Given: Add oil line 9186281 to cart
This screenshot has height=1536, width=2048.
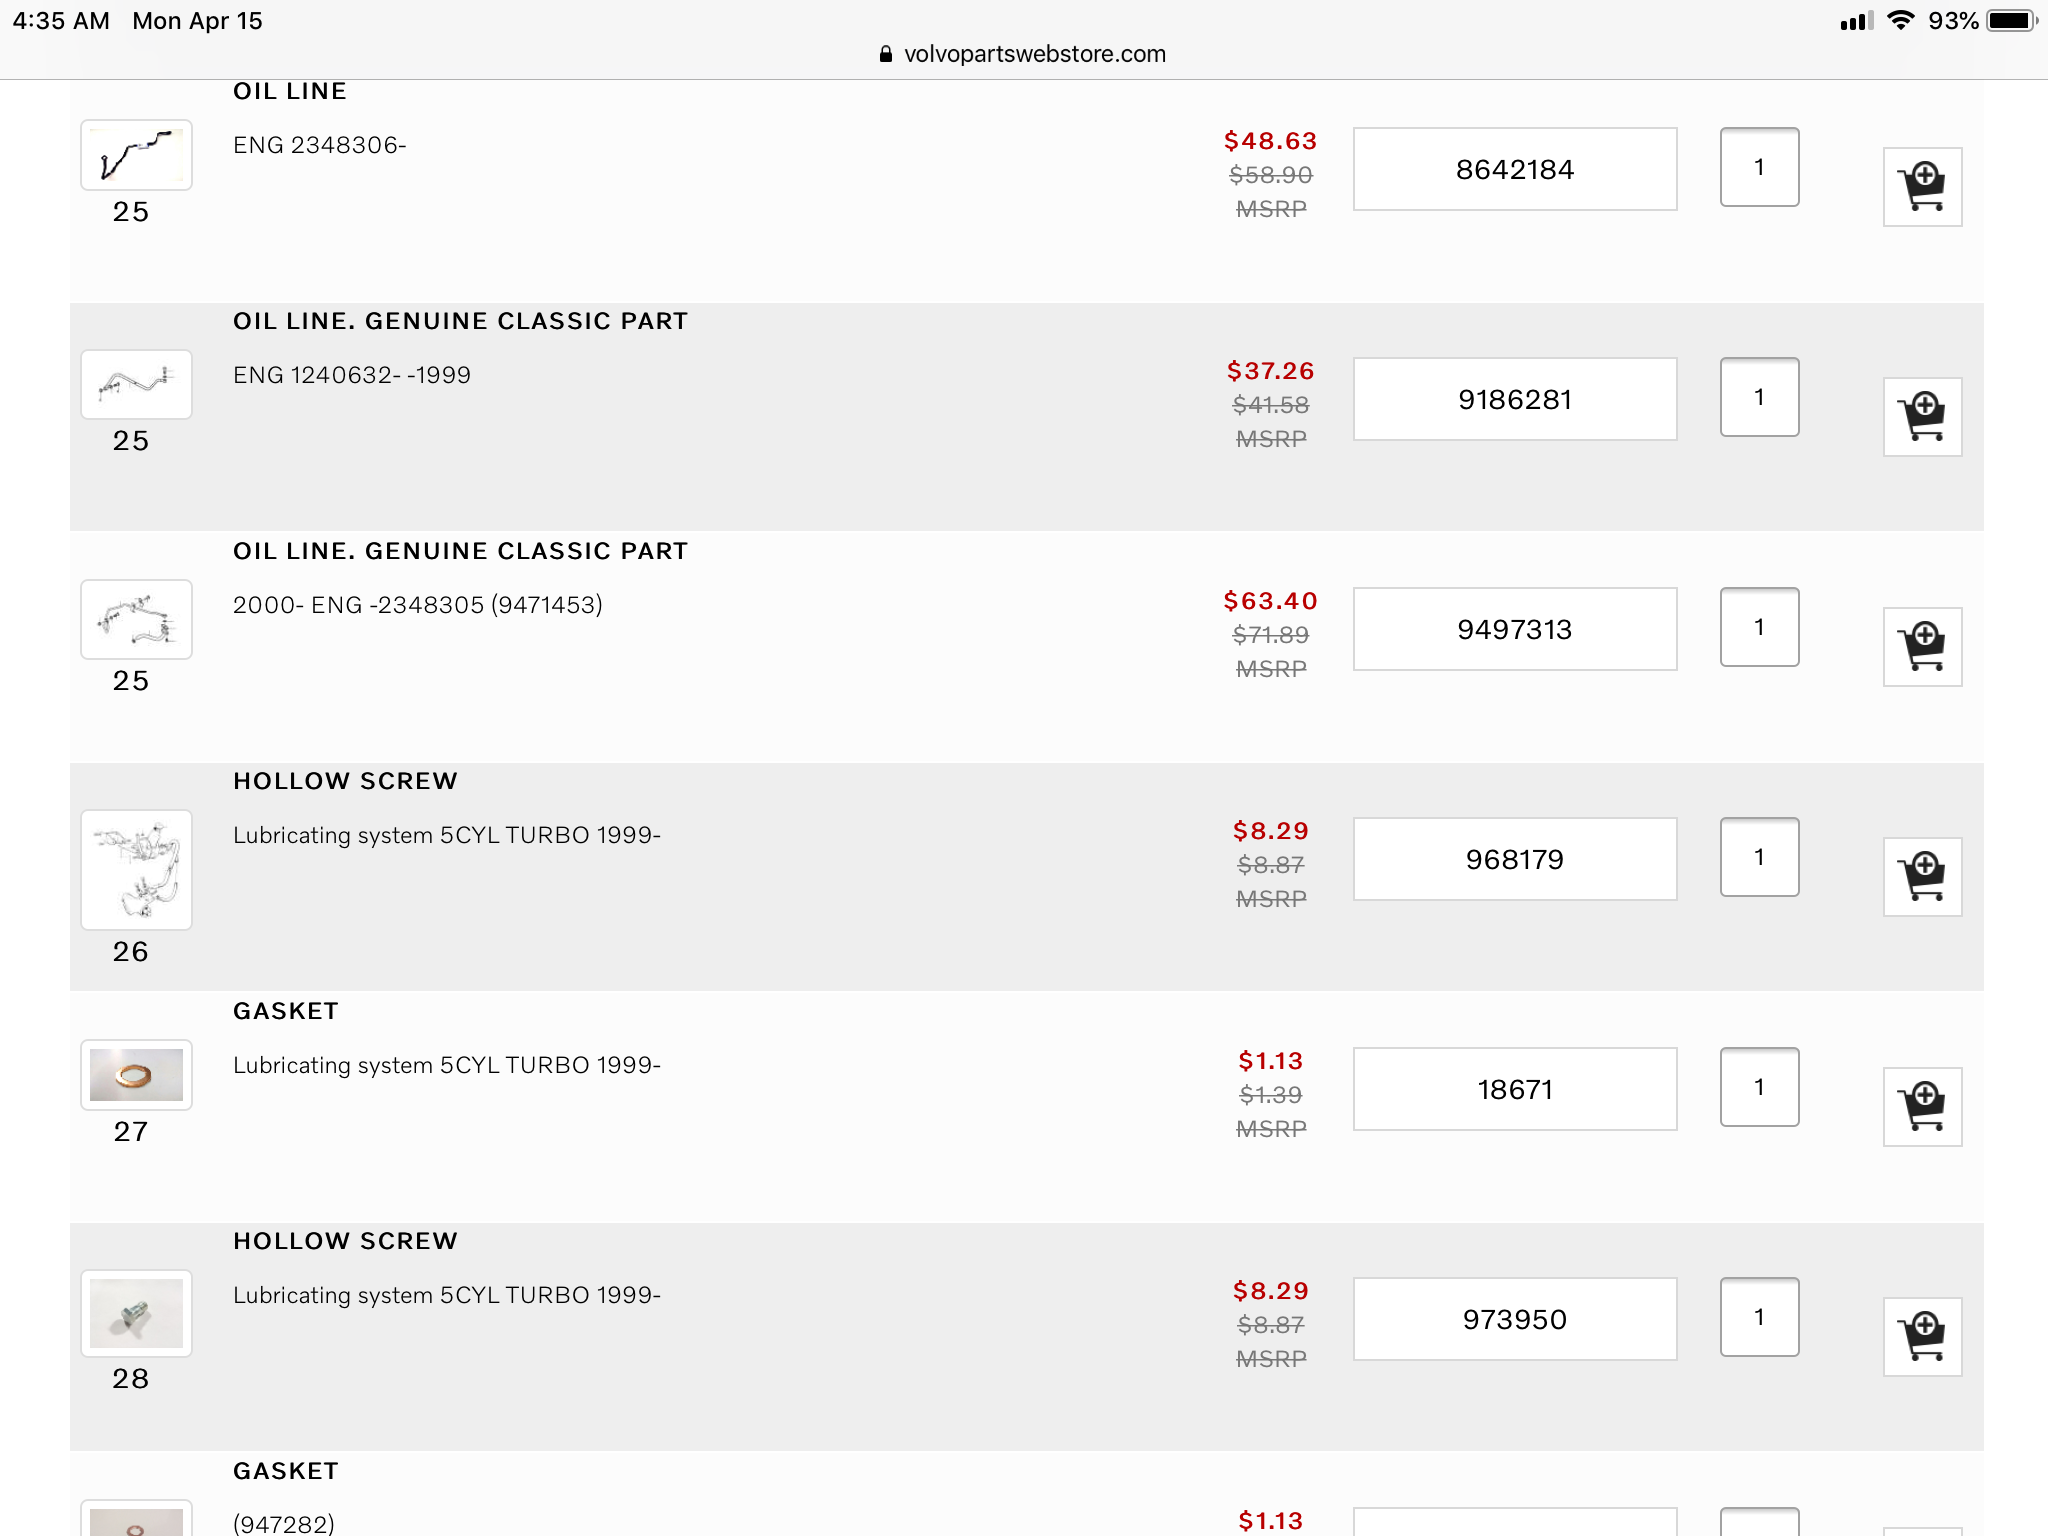Looking at the screenshot, I should coord(1922,417).
